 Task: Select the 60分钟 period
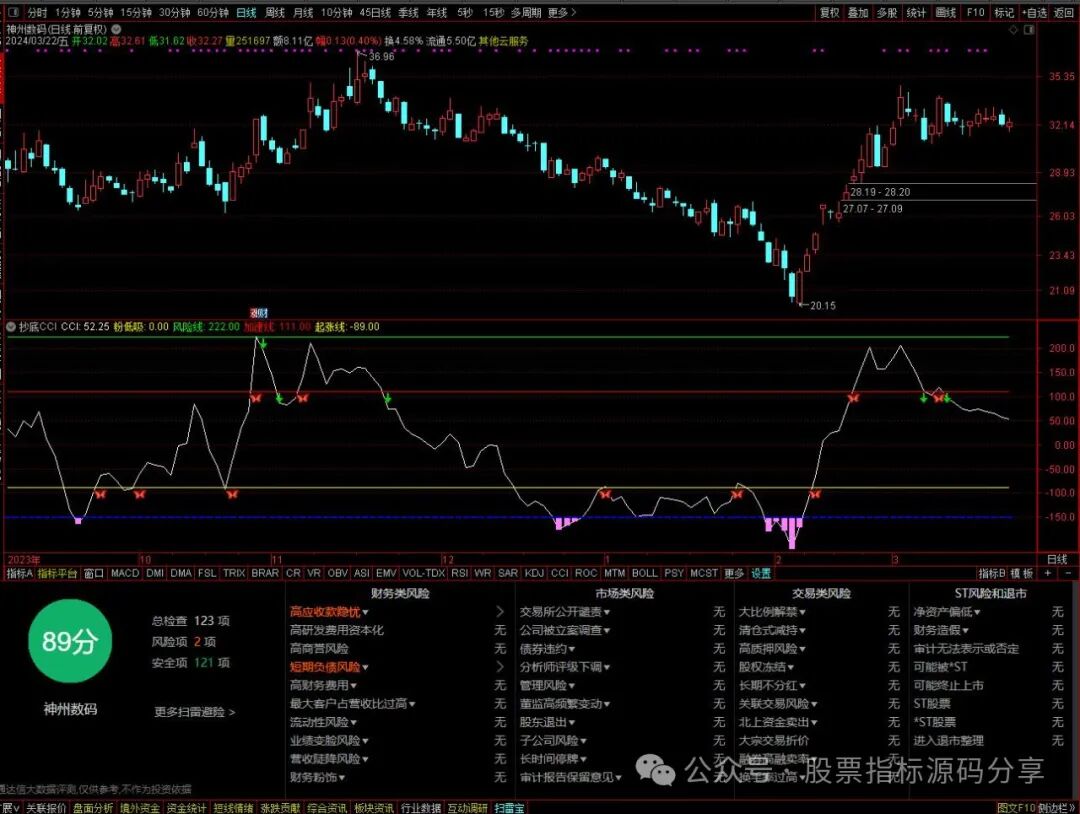(x=212, y=12)
